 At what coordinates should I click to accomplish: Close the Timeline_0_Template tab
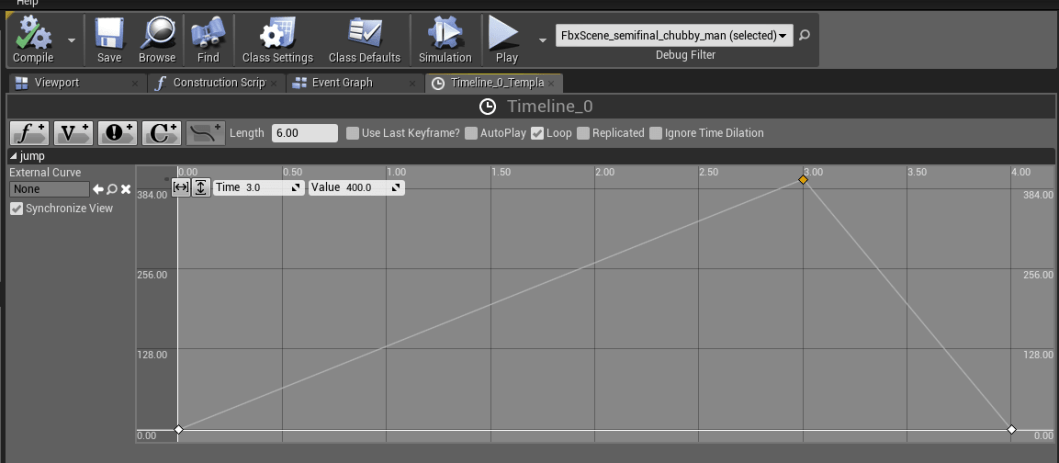coord(551,84)
